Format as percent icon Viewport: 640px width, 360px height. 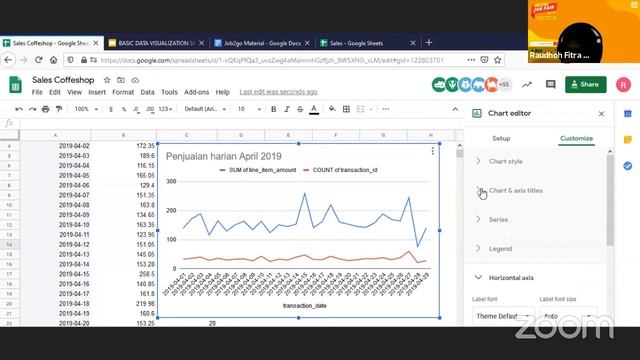pos(124,109)
